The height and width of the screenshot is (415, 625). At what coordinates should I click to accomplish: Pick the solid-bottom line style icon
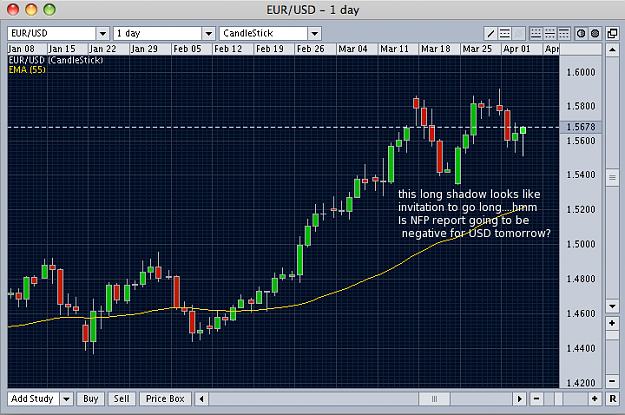[x=536, y=33]
